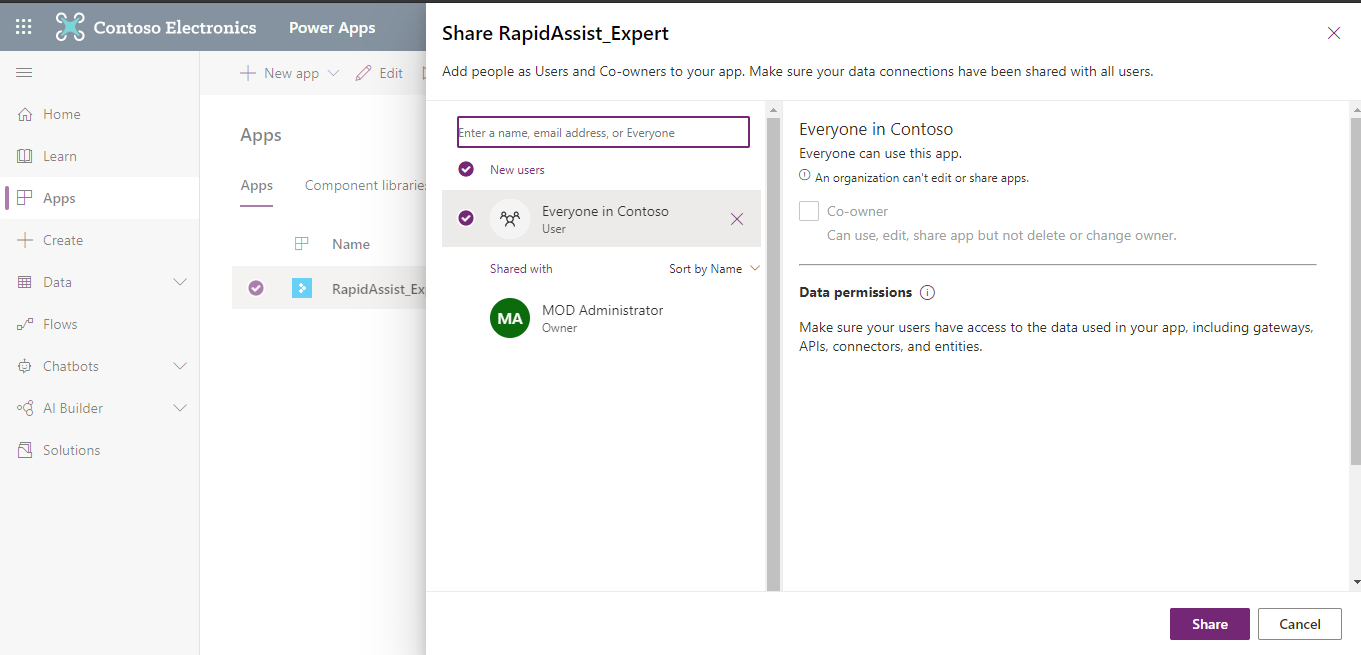The width and height of the screenshot is (1361, 655).
Task: Click the Share button
Action: coord(1210,624)
